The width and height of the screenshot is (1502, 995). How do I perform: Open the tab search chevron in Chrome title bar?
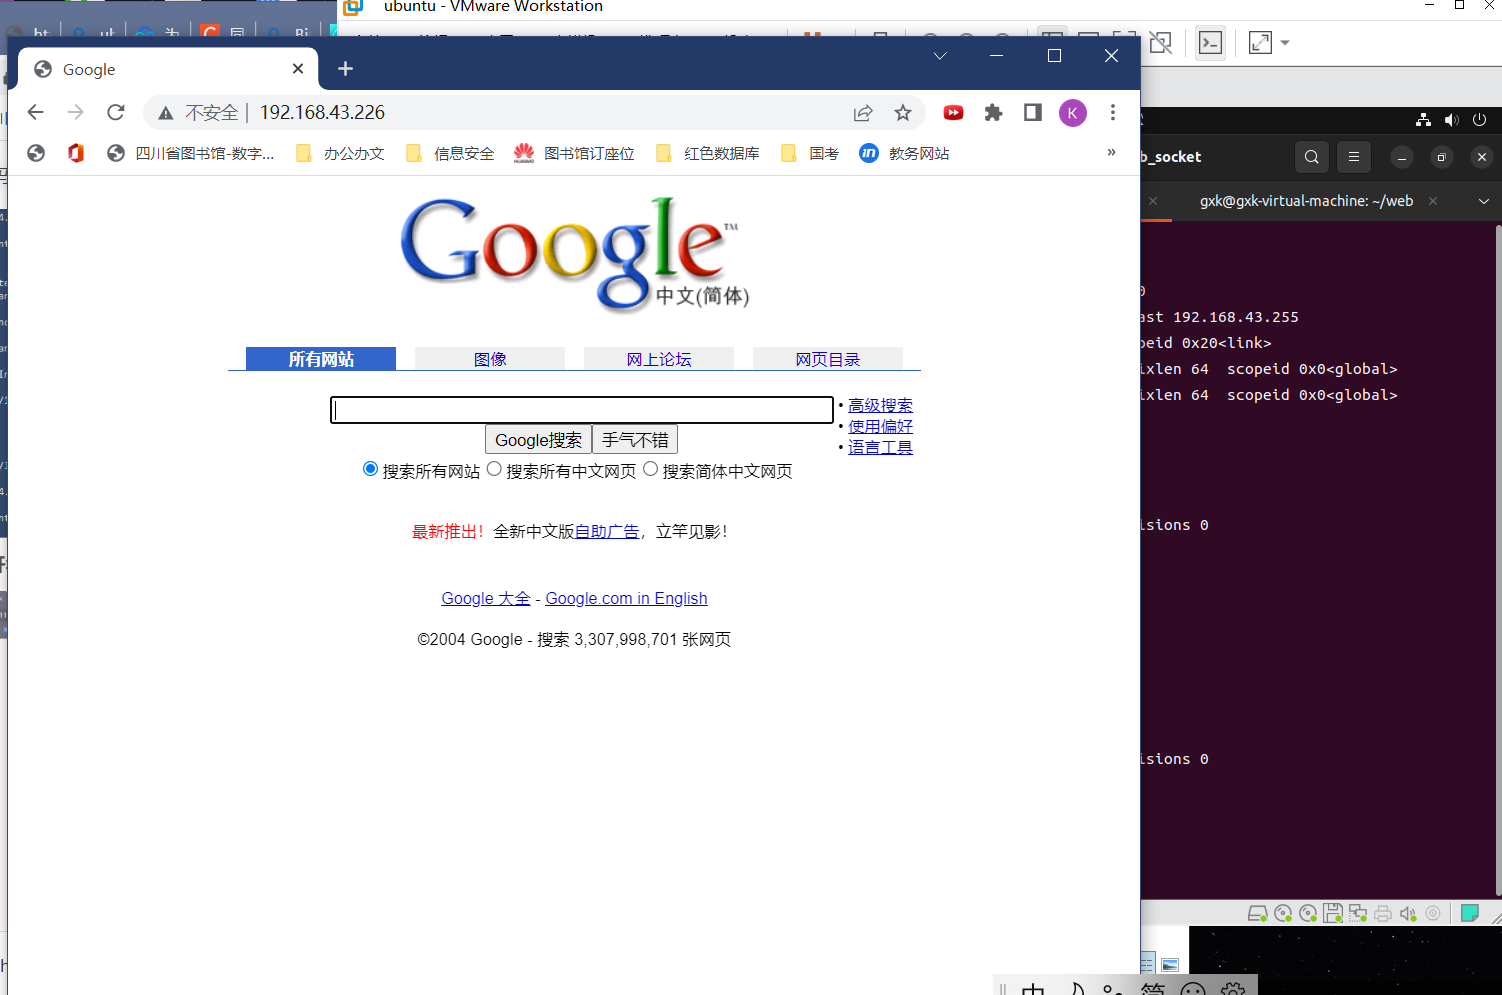[x=940, y=56]
